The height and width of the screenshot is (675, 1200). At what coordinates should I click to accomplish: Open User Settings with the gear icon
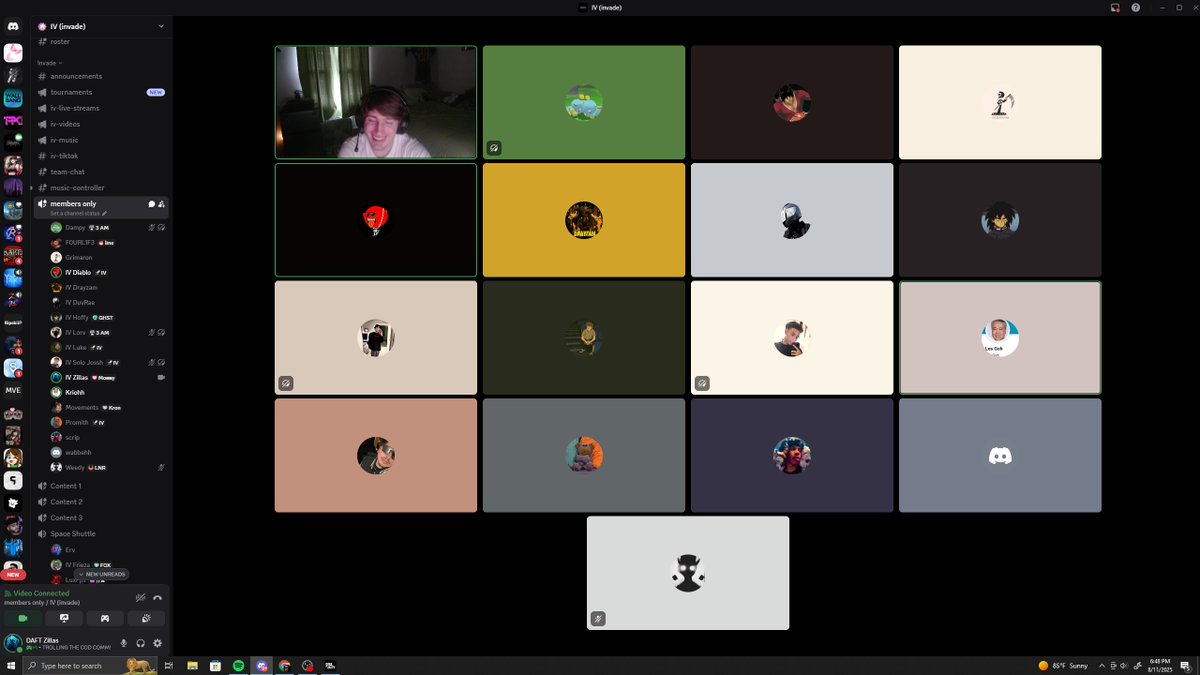(157, 643)
